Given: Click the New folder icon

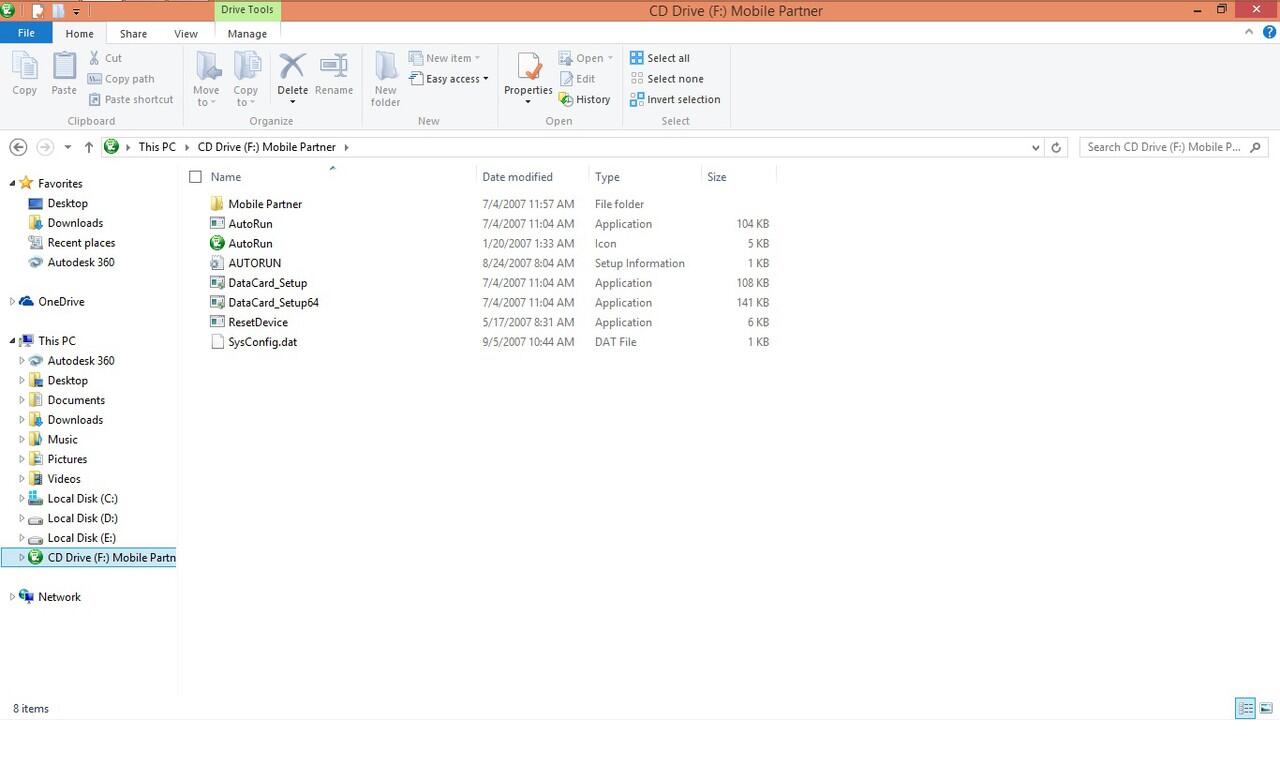Looking at the screenshot, I should 386,66.
